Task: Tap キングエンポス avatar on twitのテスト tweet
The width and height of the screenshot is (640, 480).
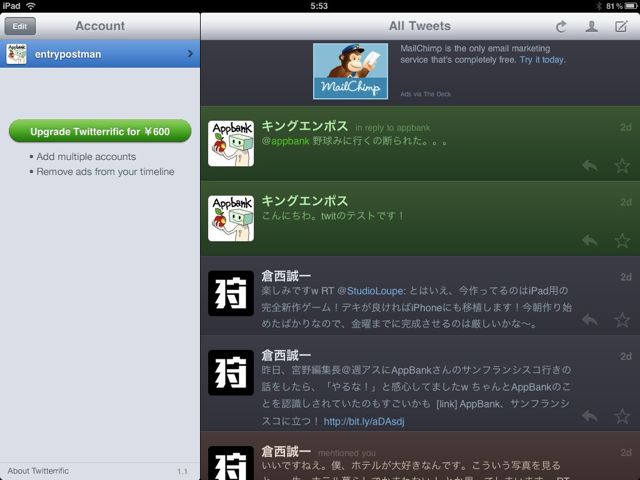Action: pos(231,218)
